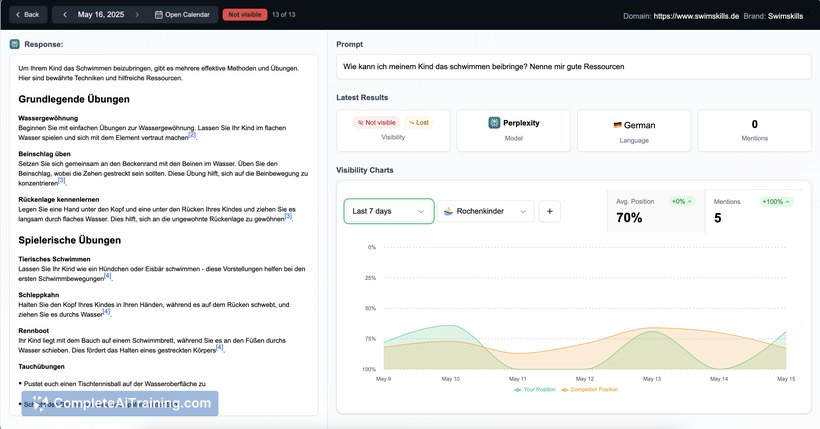Go back using the Back button
Viewport: 820px width, 429px height.
click(x=28, y=15)
